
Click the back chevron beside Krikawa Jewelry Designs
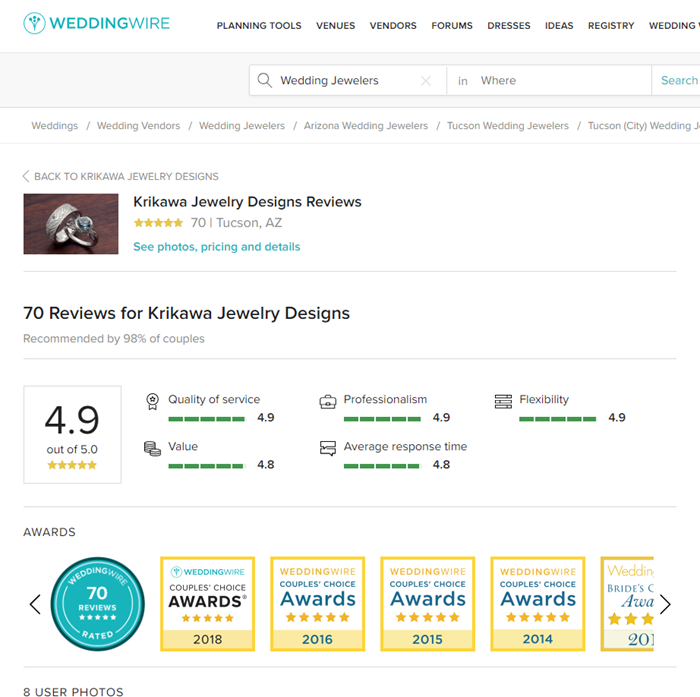[26, 176]
